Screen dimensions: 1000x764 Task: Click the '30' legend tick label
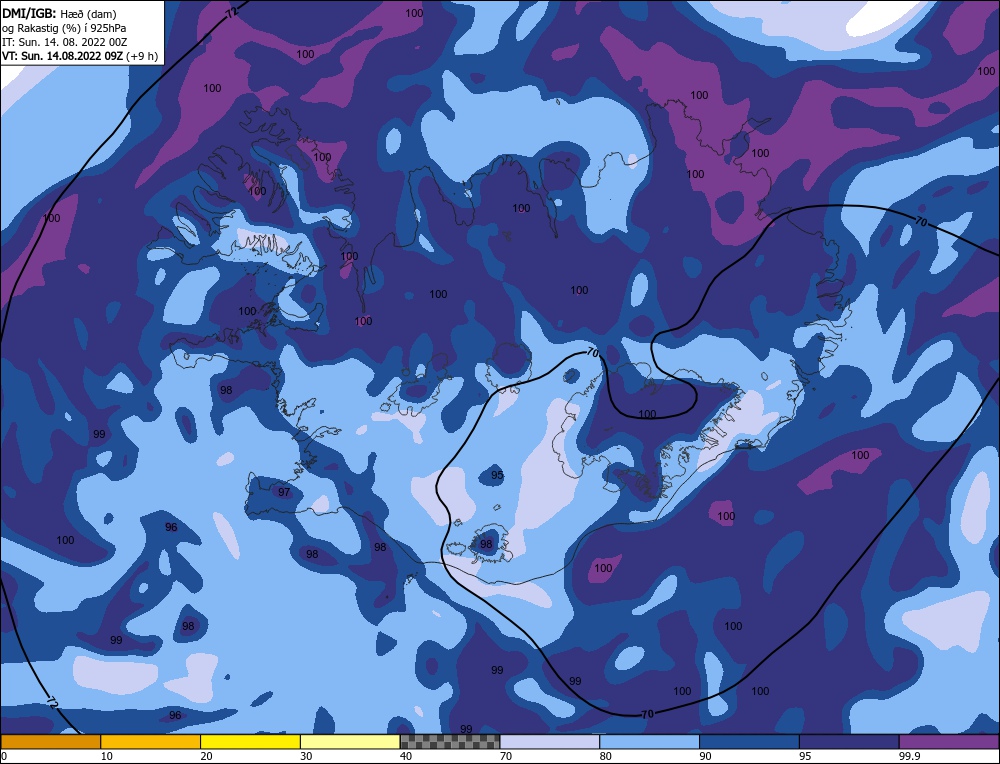coord(306,756)
